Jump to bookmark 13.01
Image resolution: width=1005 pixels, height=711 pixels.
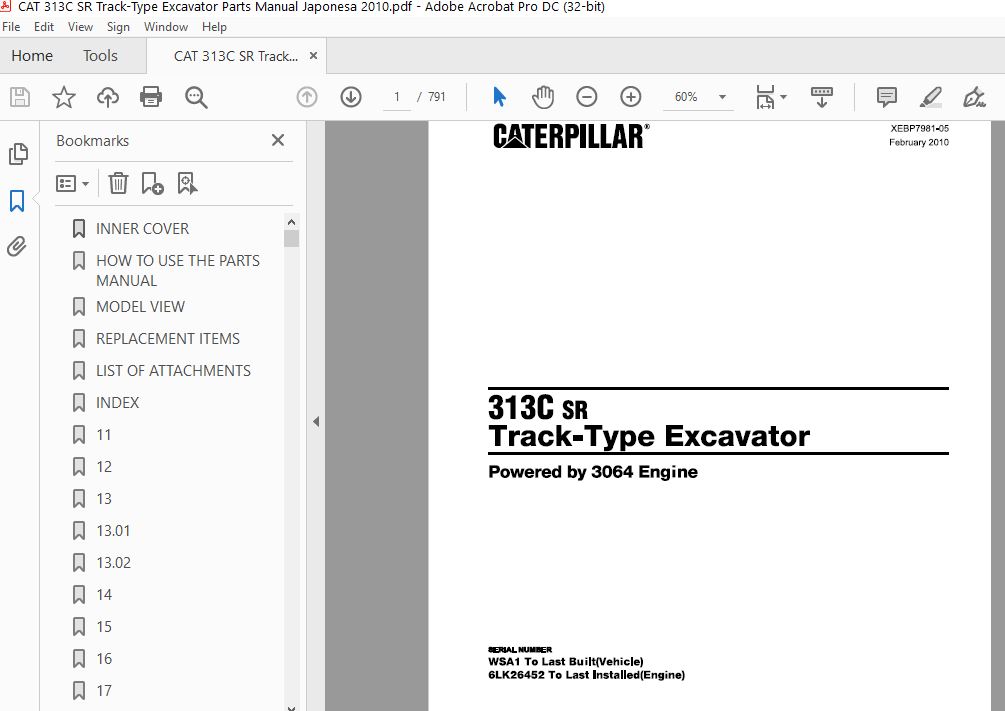tap(113, 531)
